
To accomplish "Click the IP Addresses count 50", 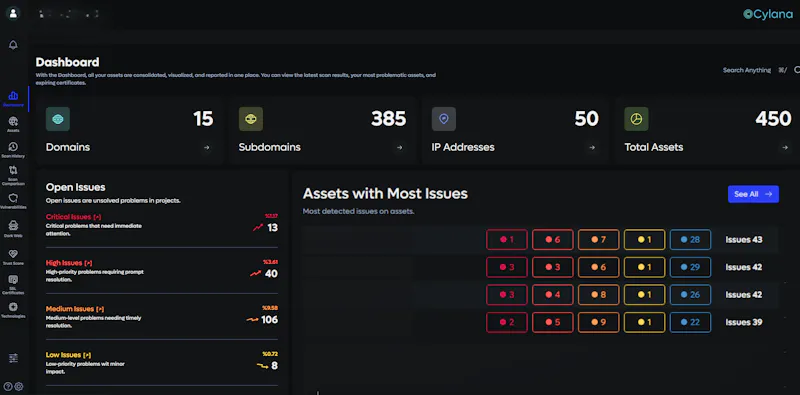I will (586, 119).
